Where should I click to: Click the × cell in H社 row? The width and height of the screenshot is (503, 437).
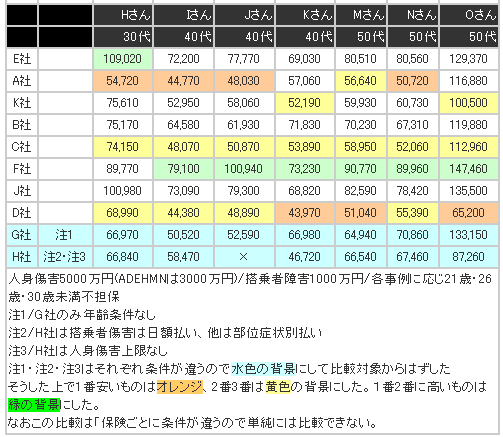[x=244, y=257]
